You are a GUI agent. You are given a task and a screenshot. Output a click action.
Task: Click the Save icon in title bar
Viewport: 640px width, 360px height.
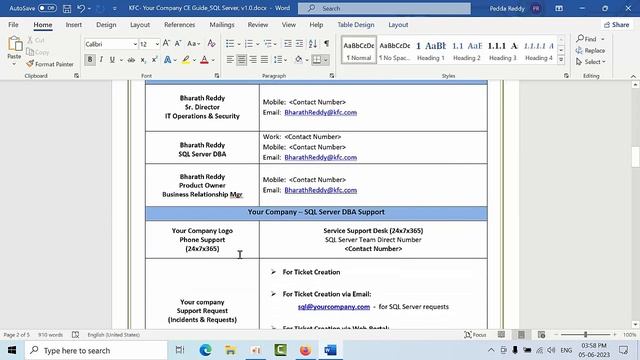(67, 8)
